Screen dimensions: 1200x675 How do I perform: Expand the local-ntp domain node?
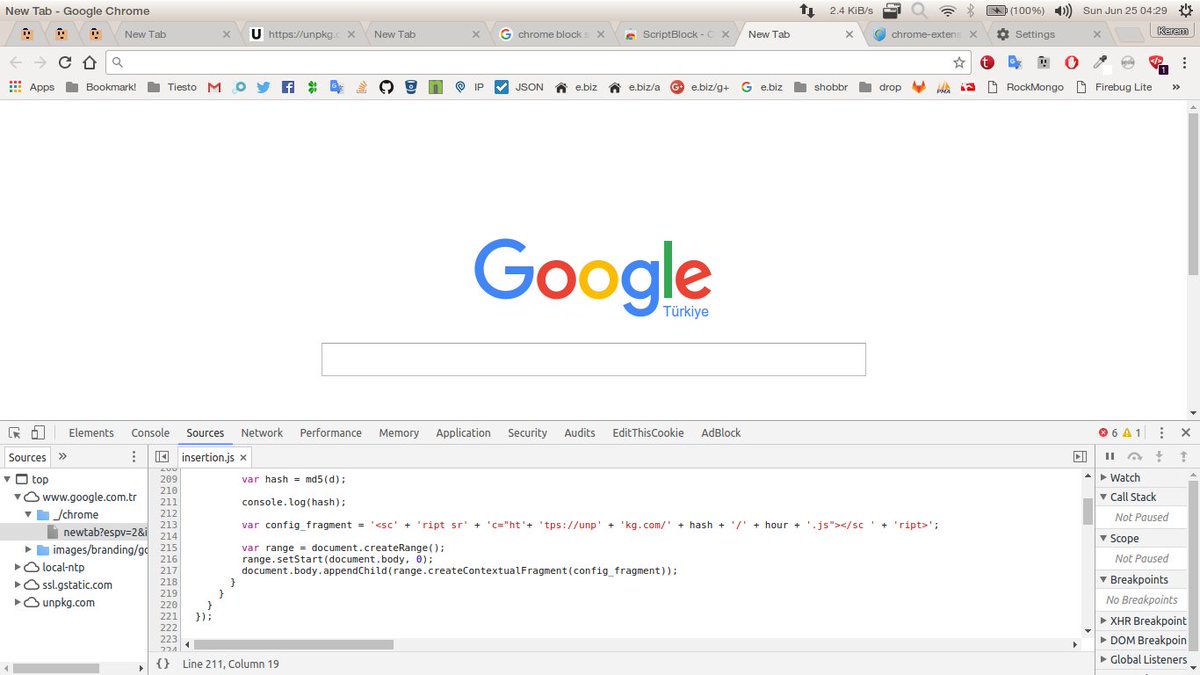17,567
